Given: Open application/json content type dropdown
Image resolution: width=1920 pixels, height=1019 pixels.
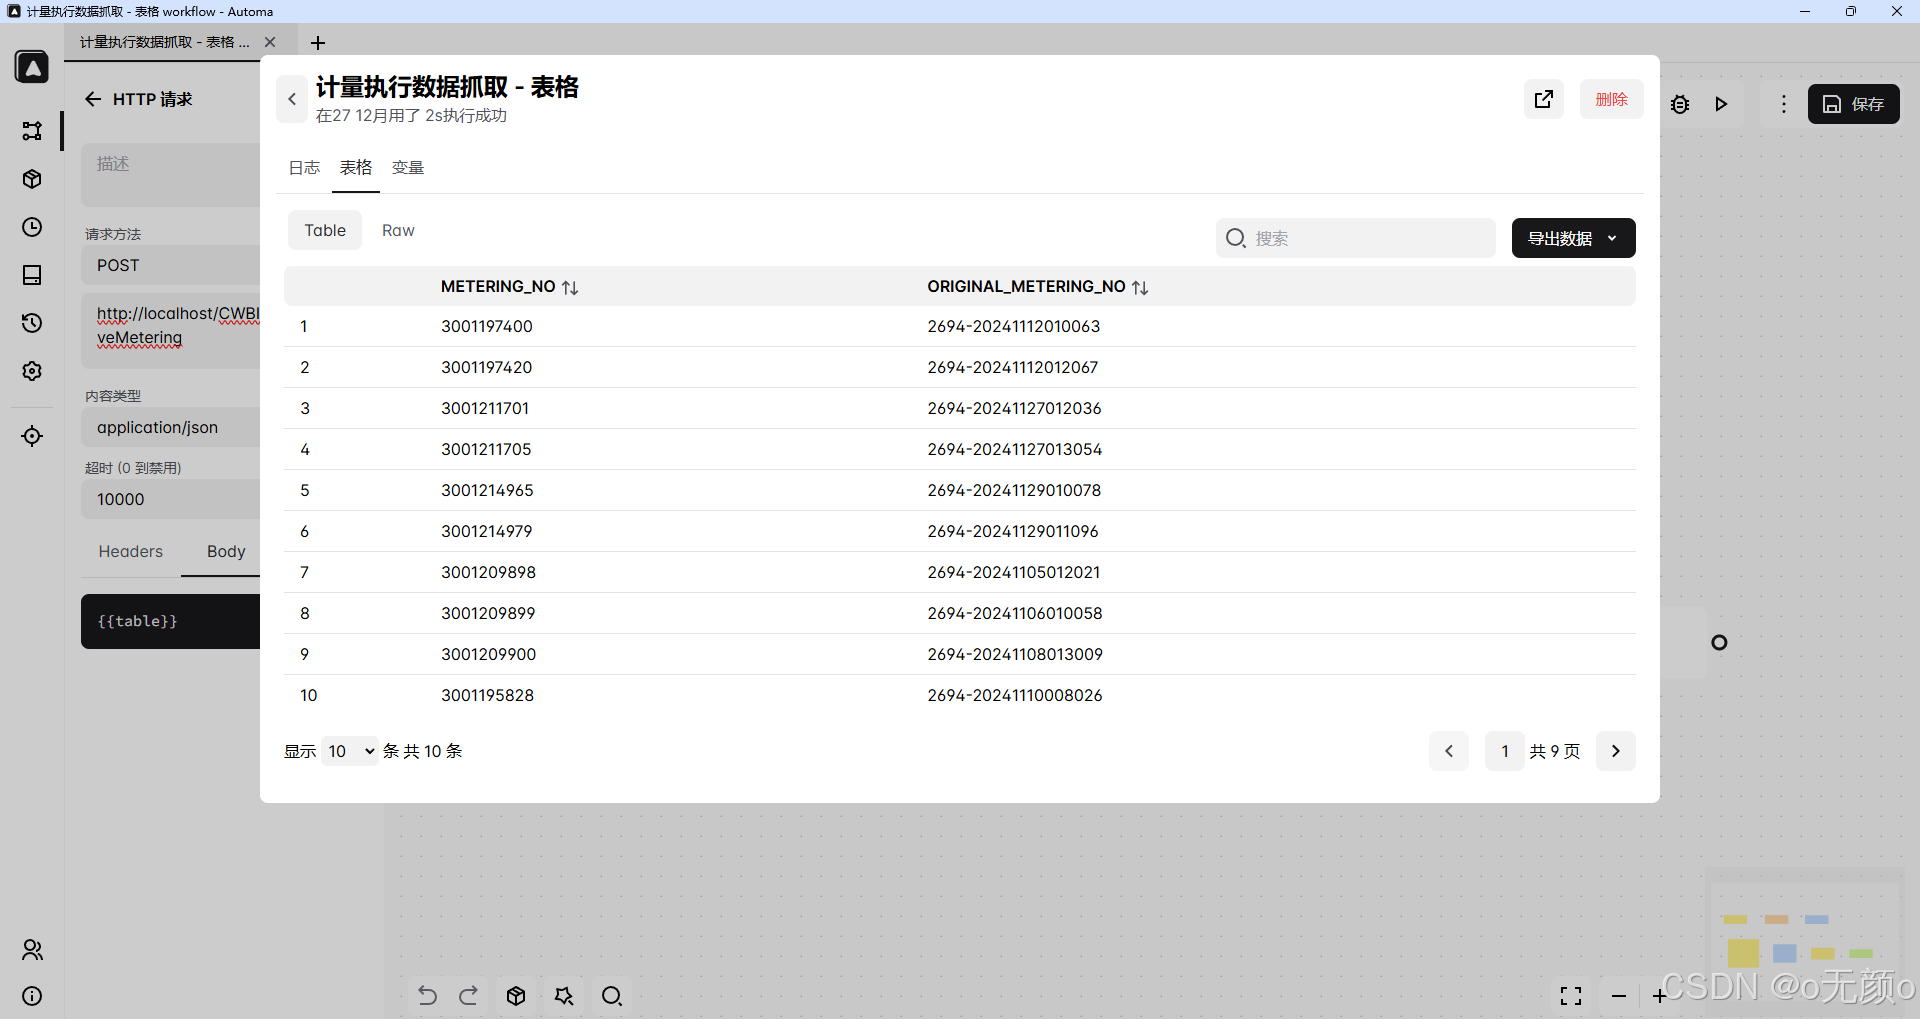Looking at the screenshot, I should click(x=171, y=427).
